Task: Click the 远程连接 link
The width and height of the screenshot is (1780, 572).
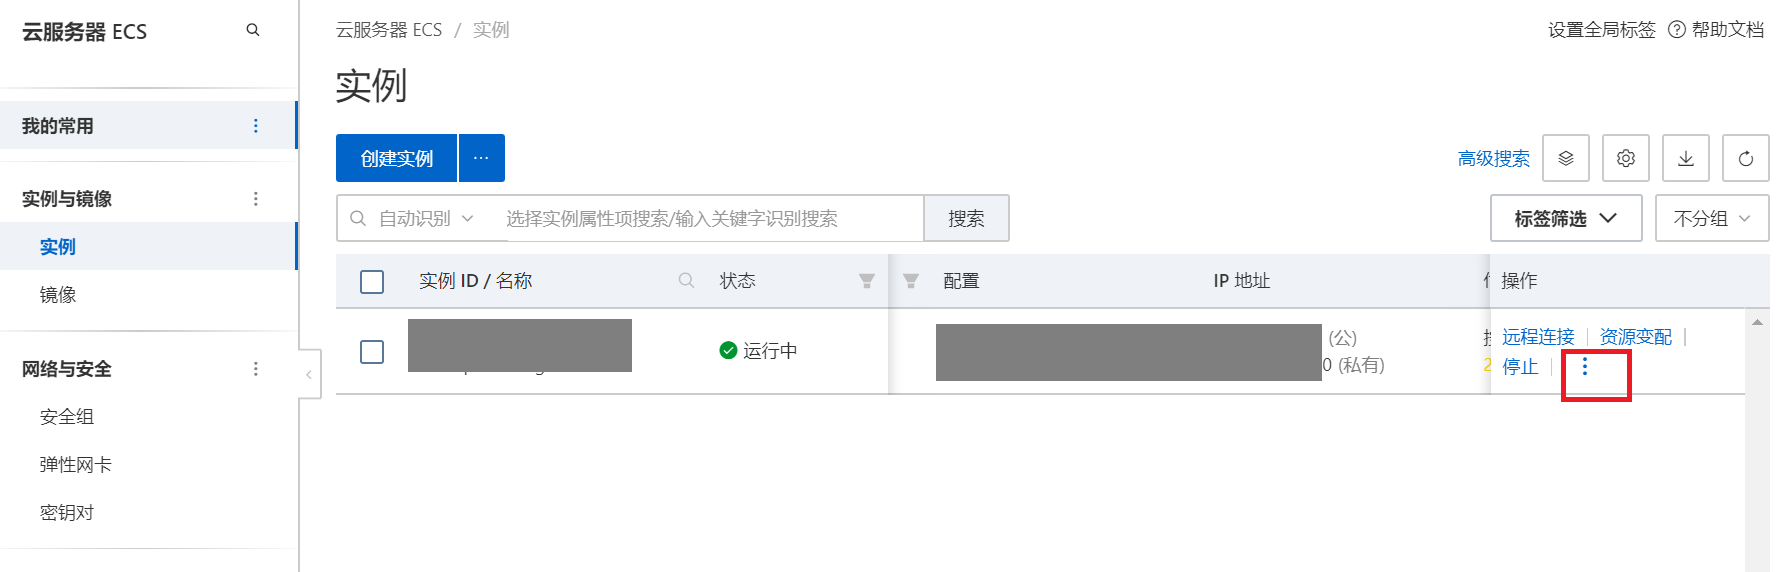Action: point(1538,337)
